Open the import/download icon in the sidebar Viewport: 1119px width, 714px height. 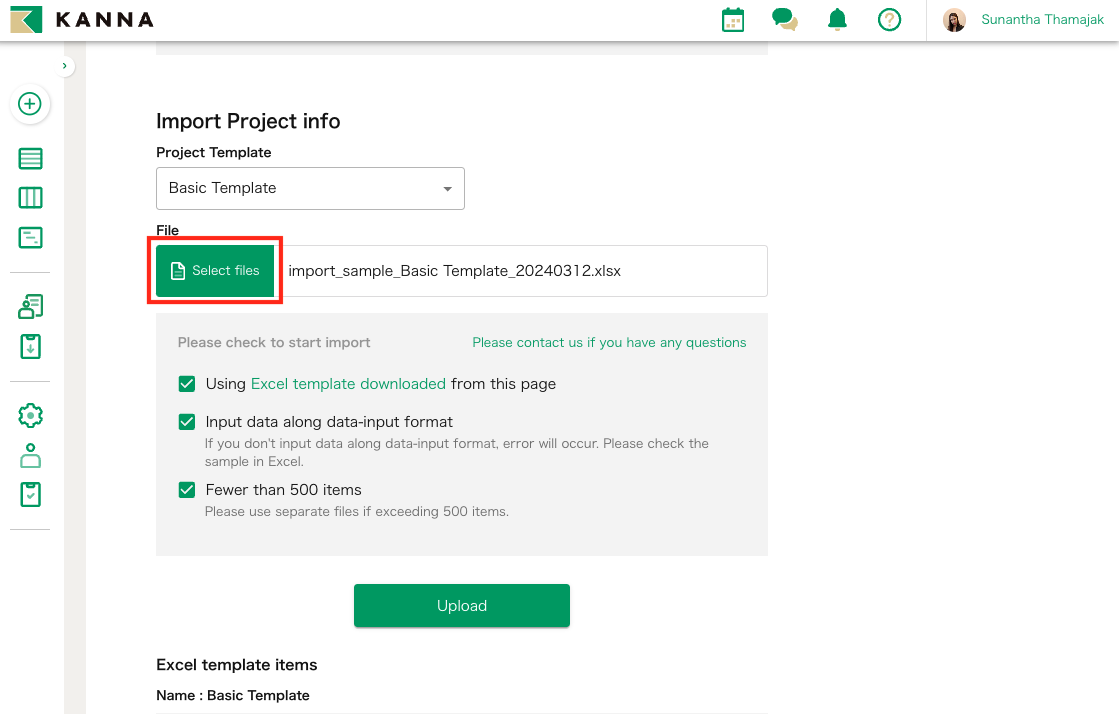(x=29, y=346)
